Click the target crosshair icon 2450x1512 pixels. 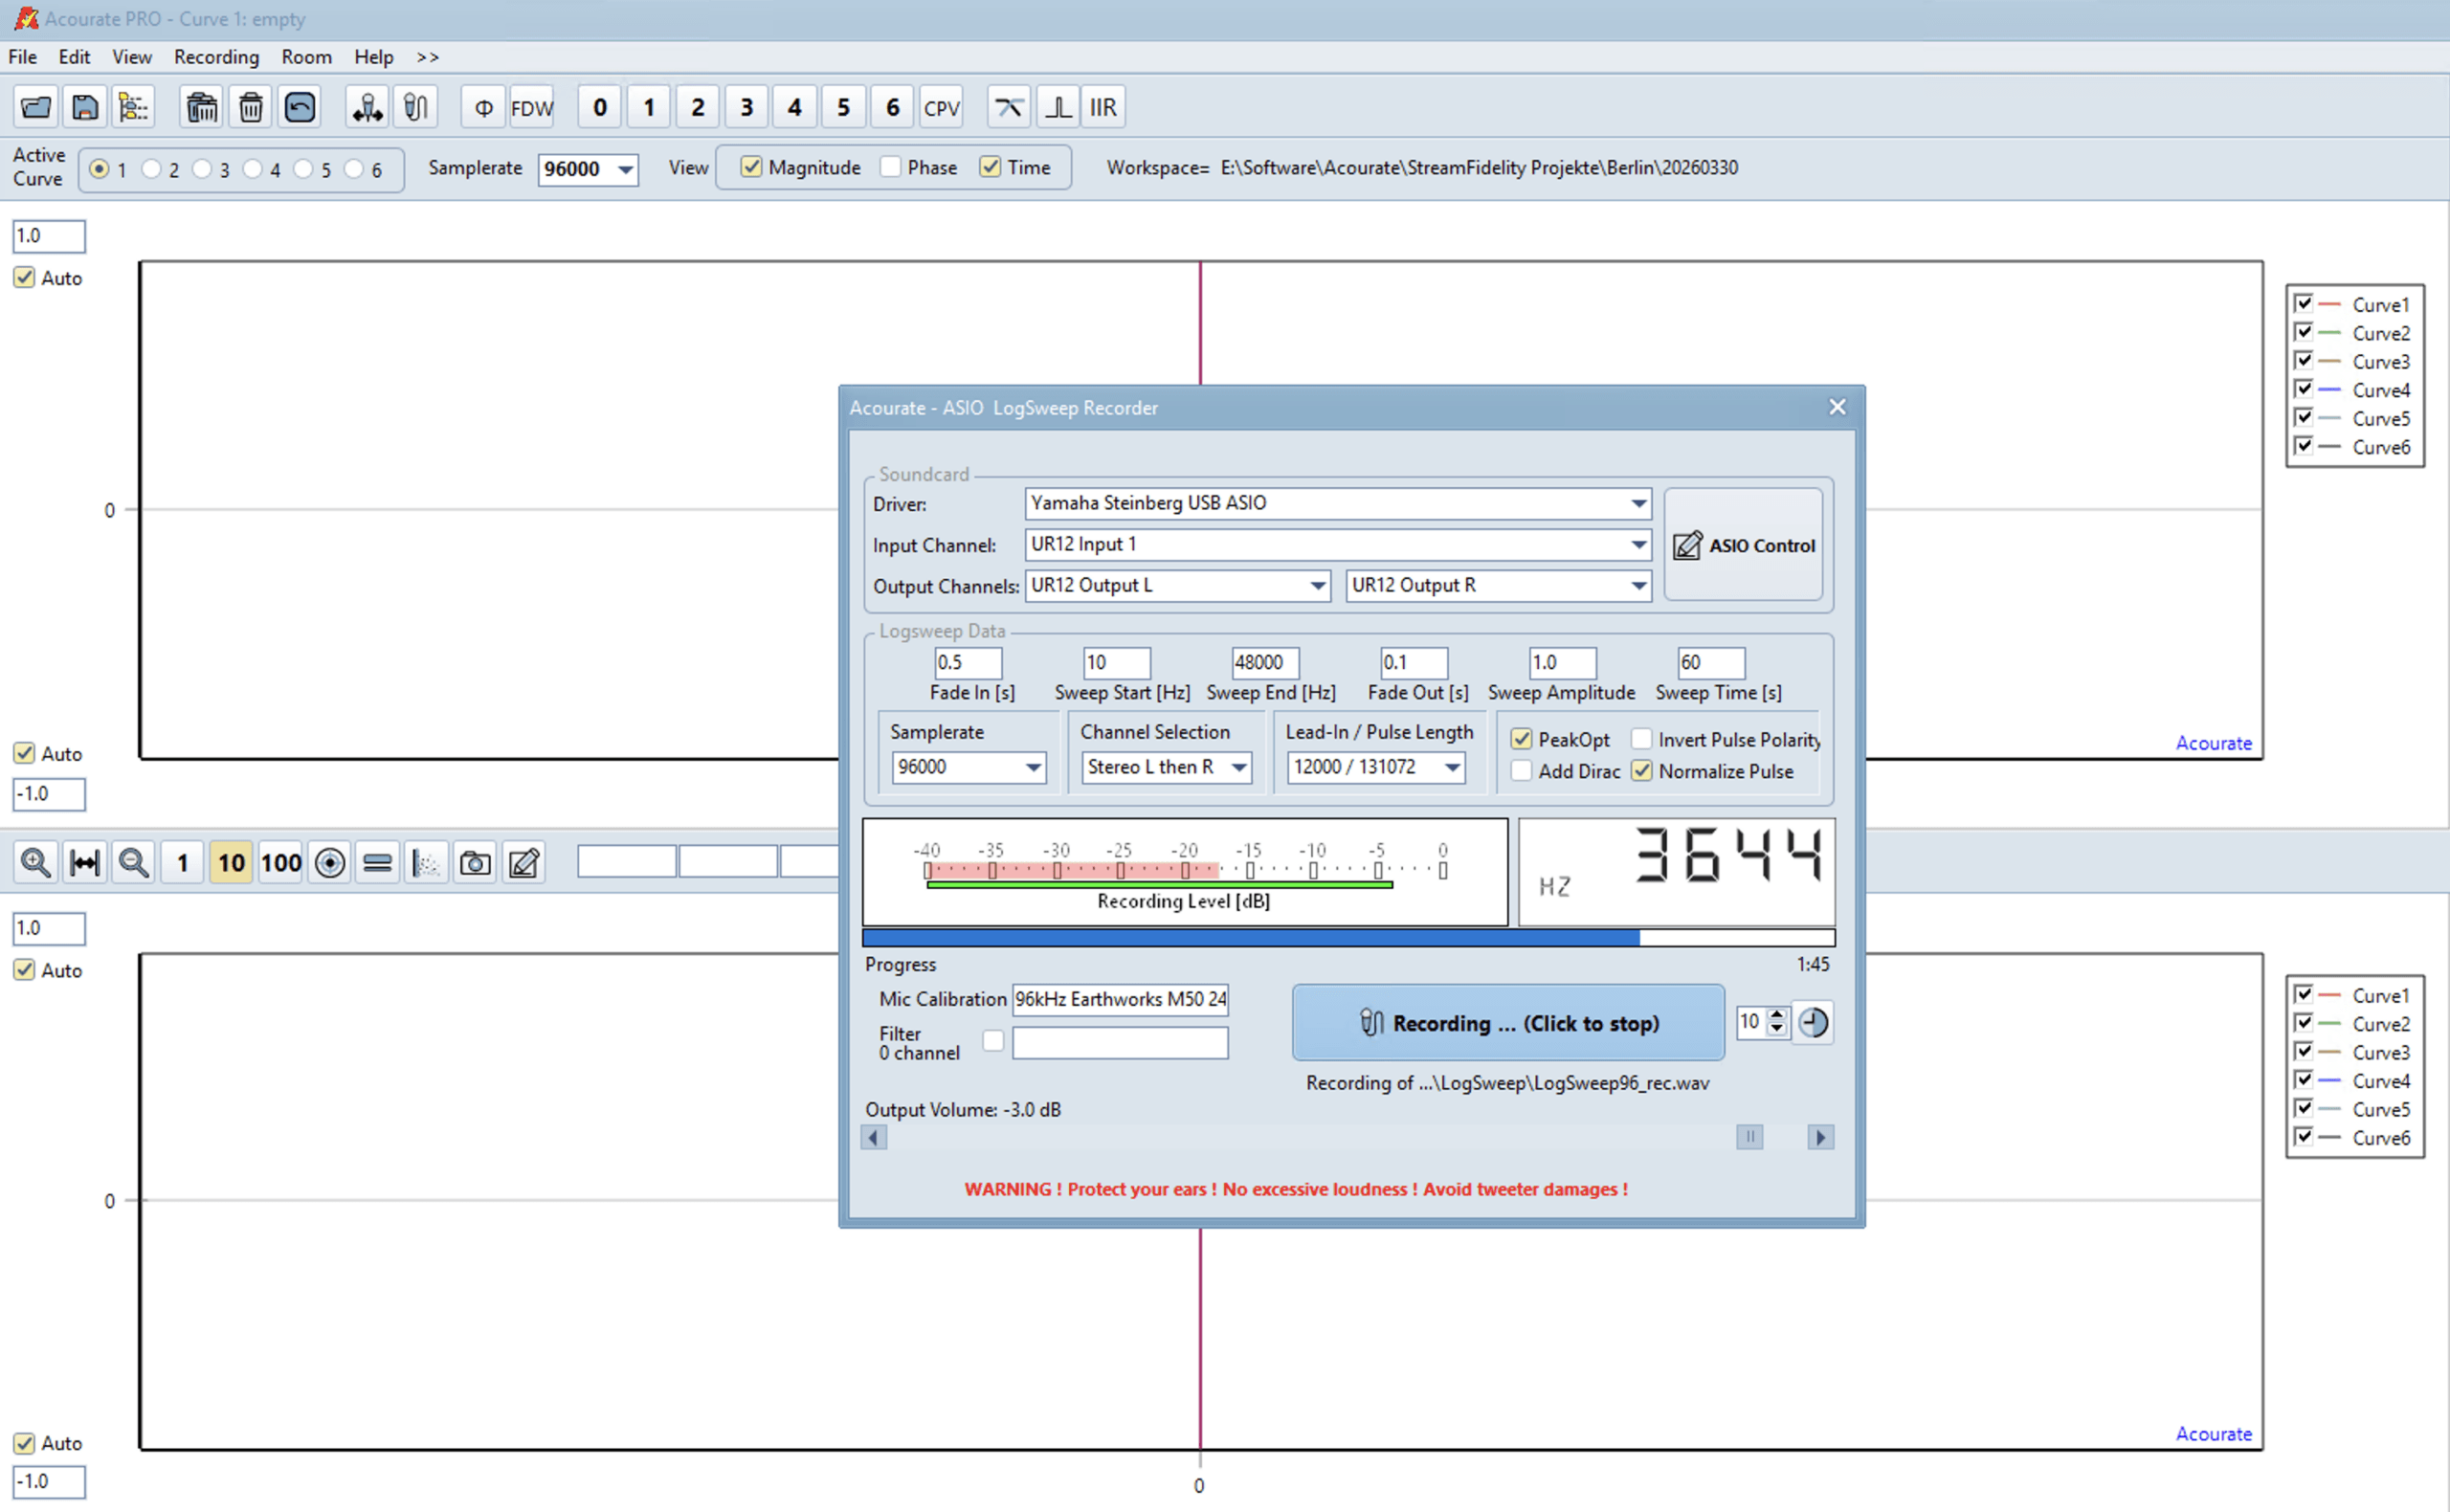330,862
